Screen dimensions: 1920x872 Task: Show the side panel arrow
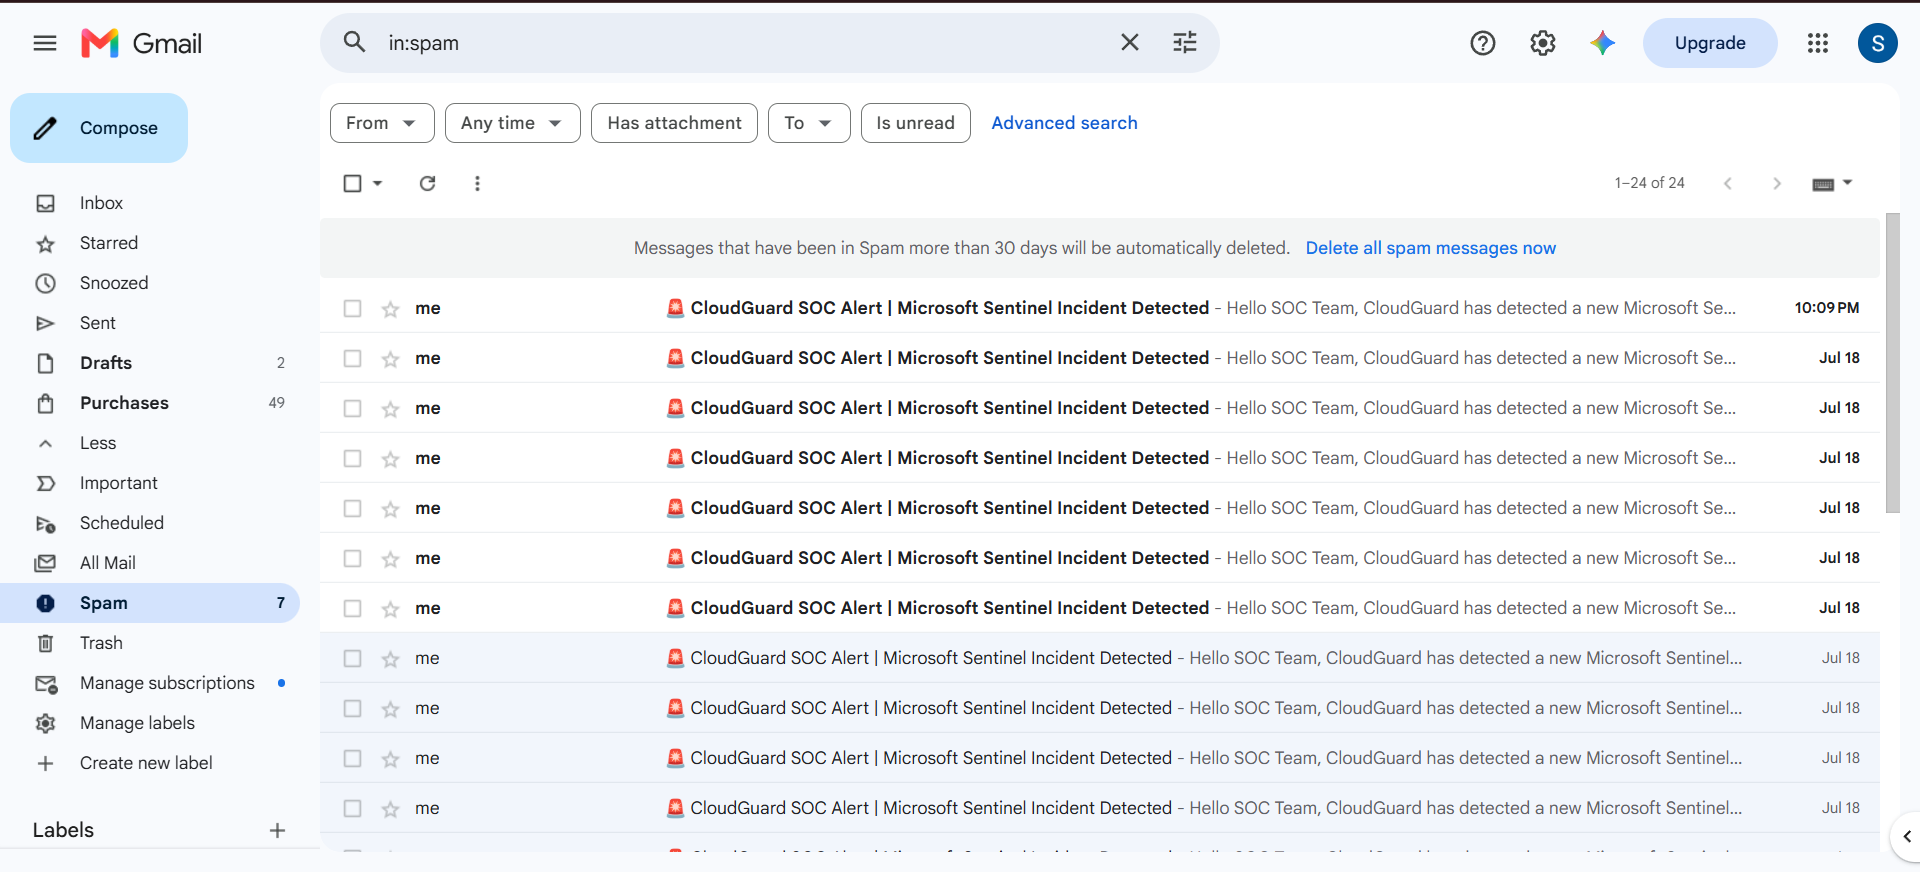click(x=1907, y=837)
